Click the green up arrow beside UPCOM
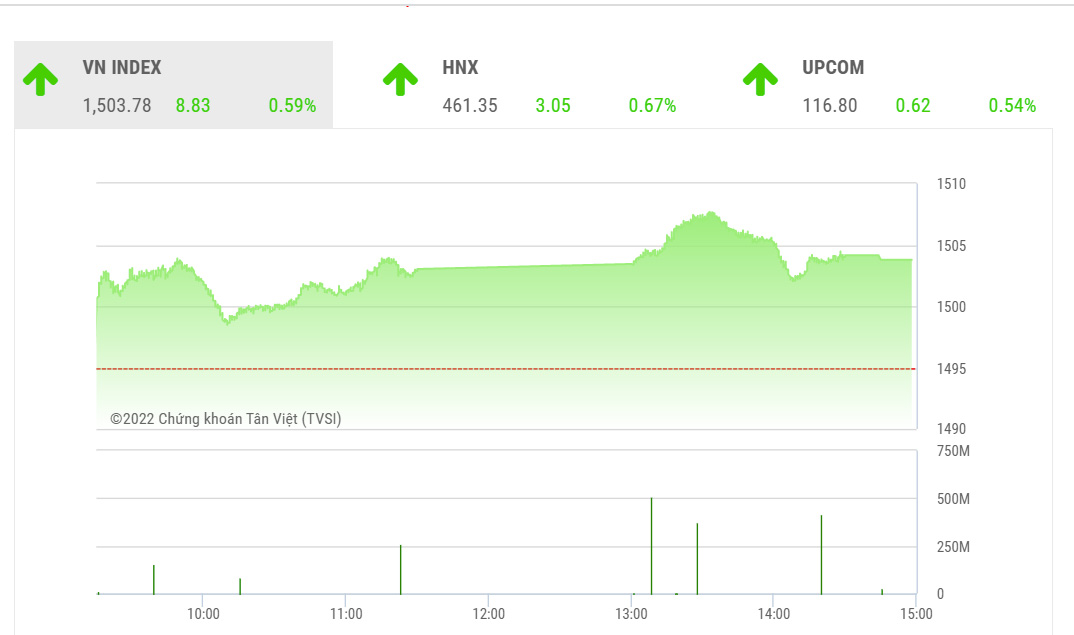This screenshot has height=635, width=1074. click(760, 80)
